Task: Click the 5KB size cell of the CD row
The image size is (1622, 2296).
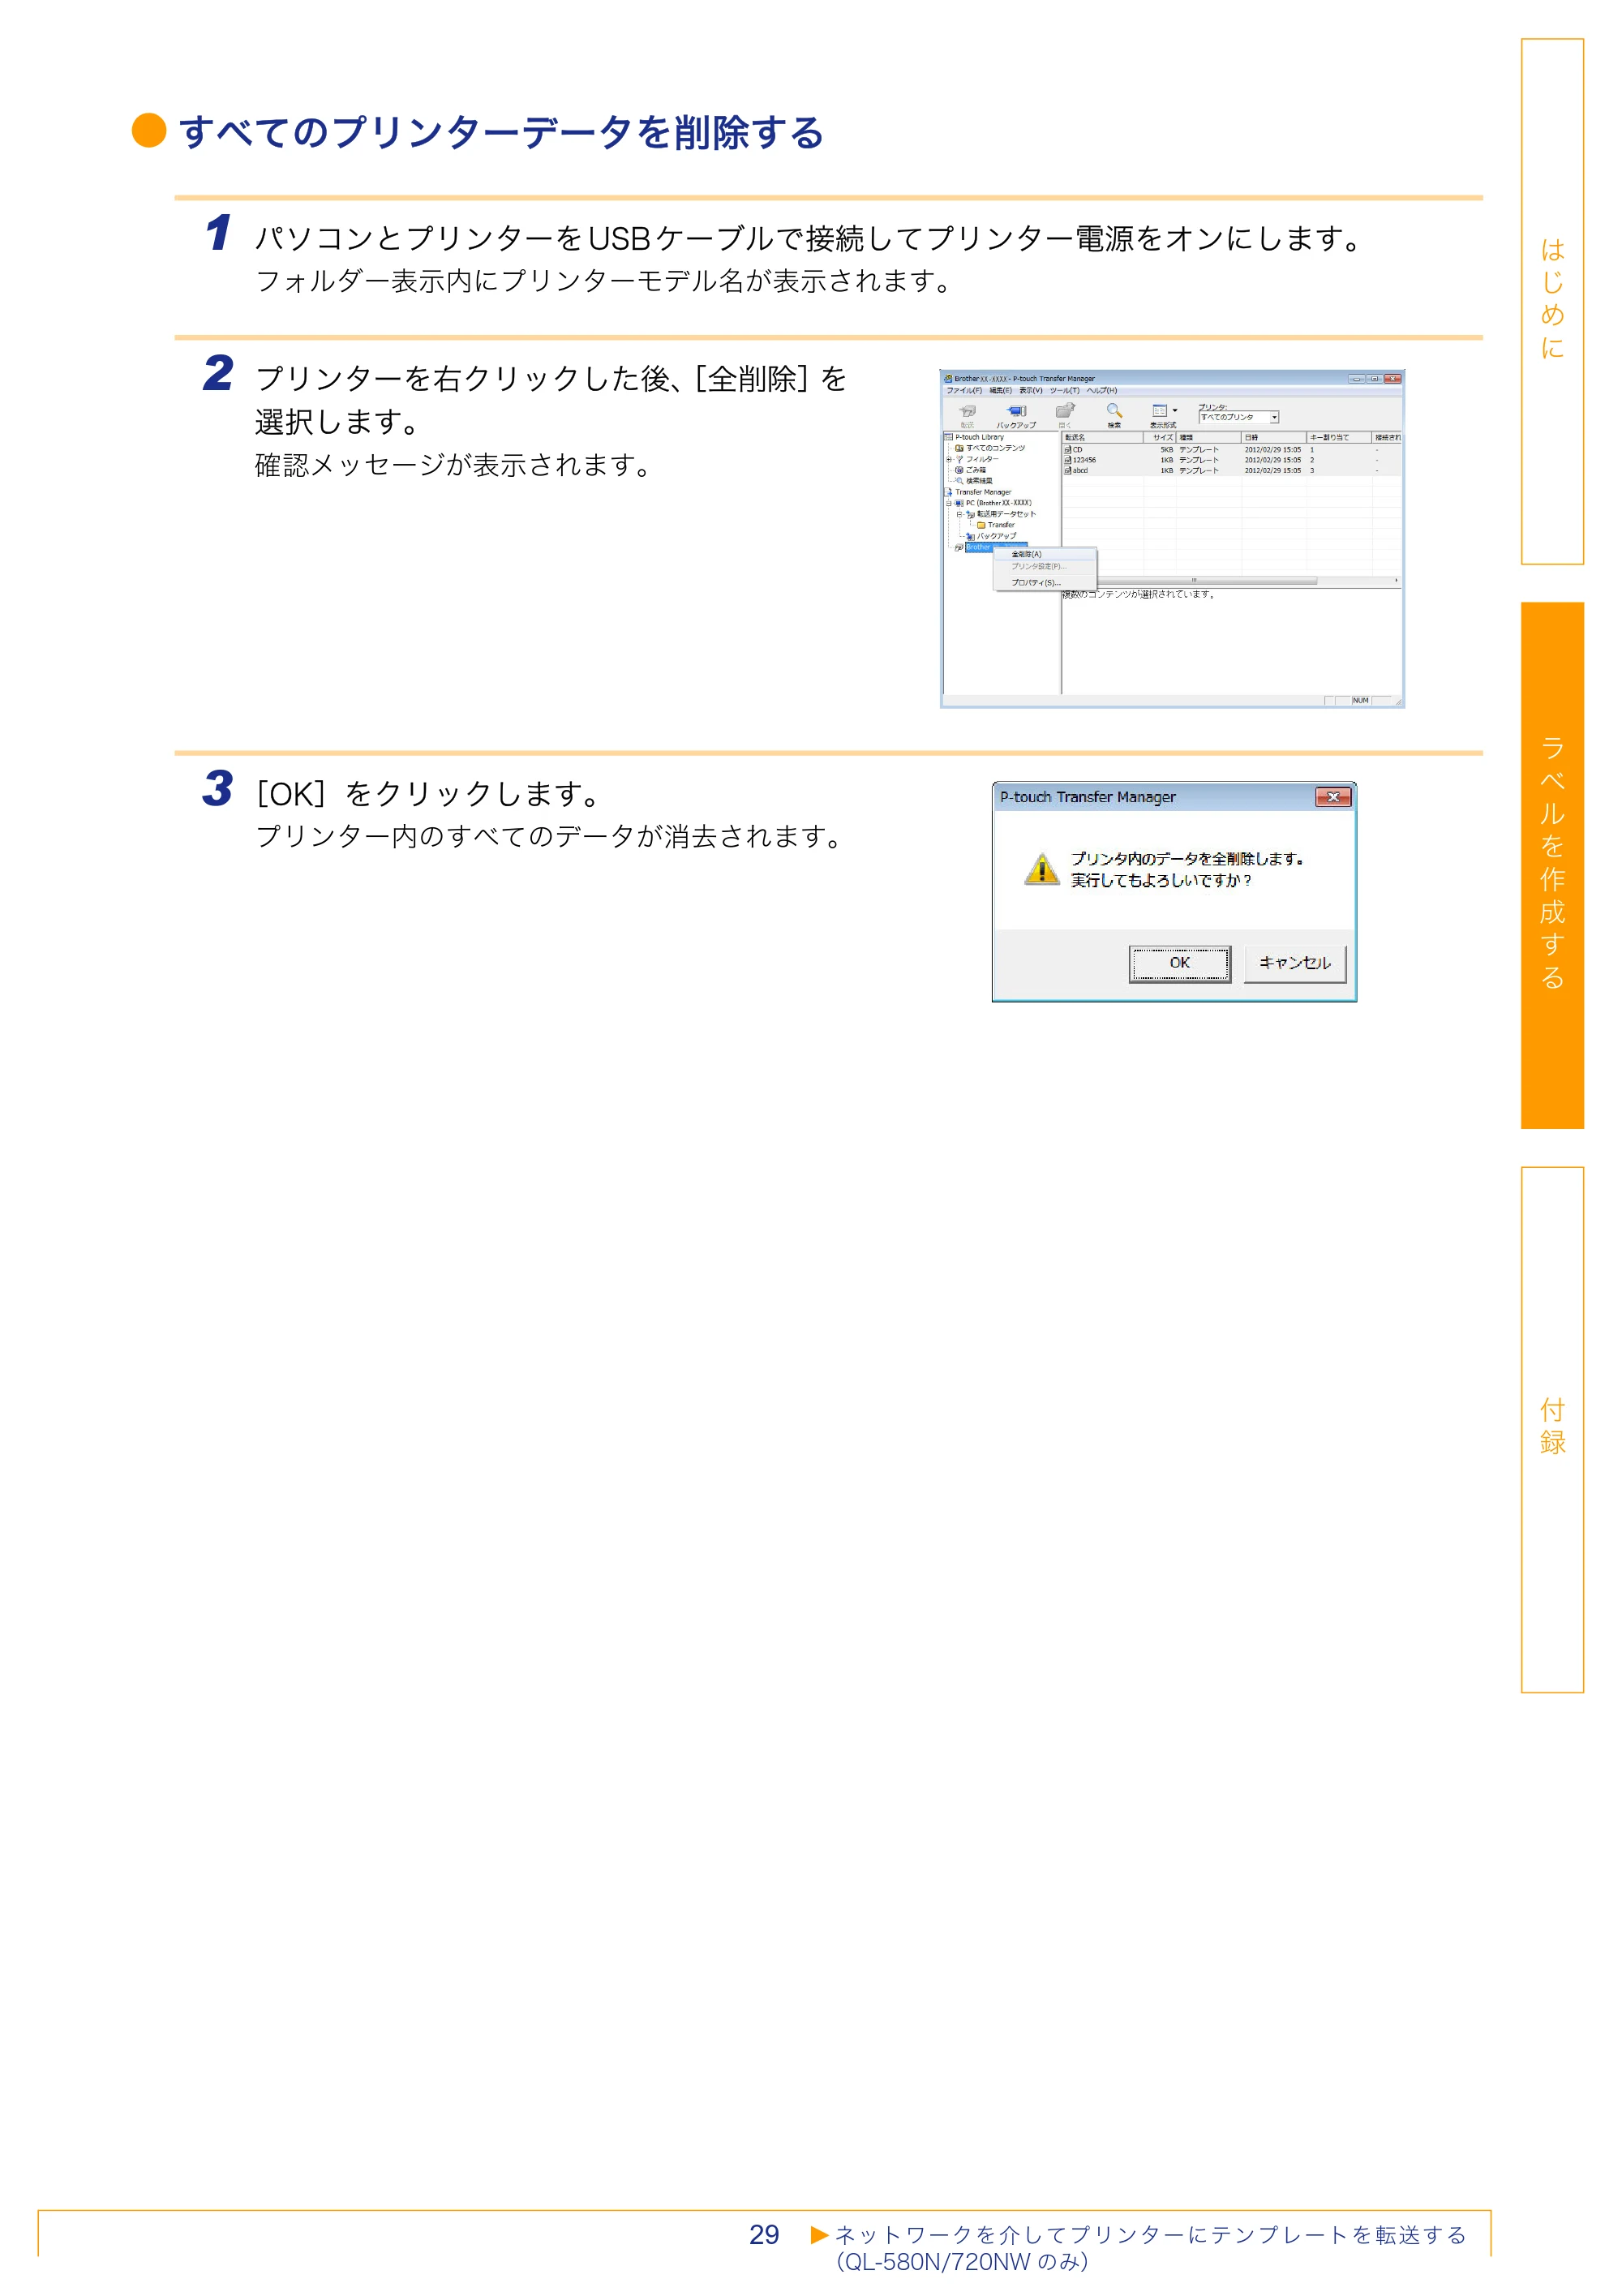Action: [x=1166, y=450]
